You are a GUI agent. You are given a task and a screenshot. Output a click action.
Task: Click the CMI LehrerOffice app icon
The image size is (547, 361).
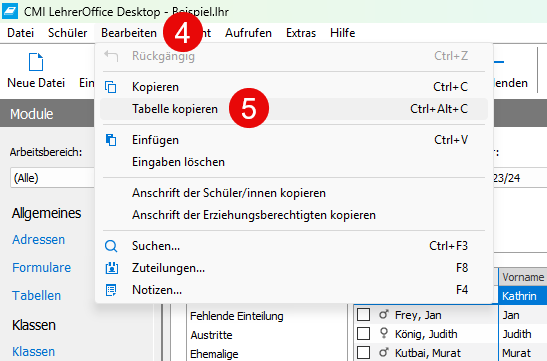10,12
